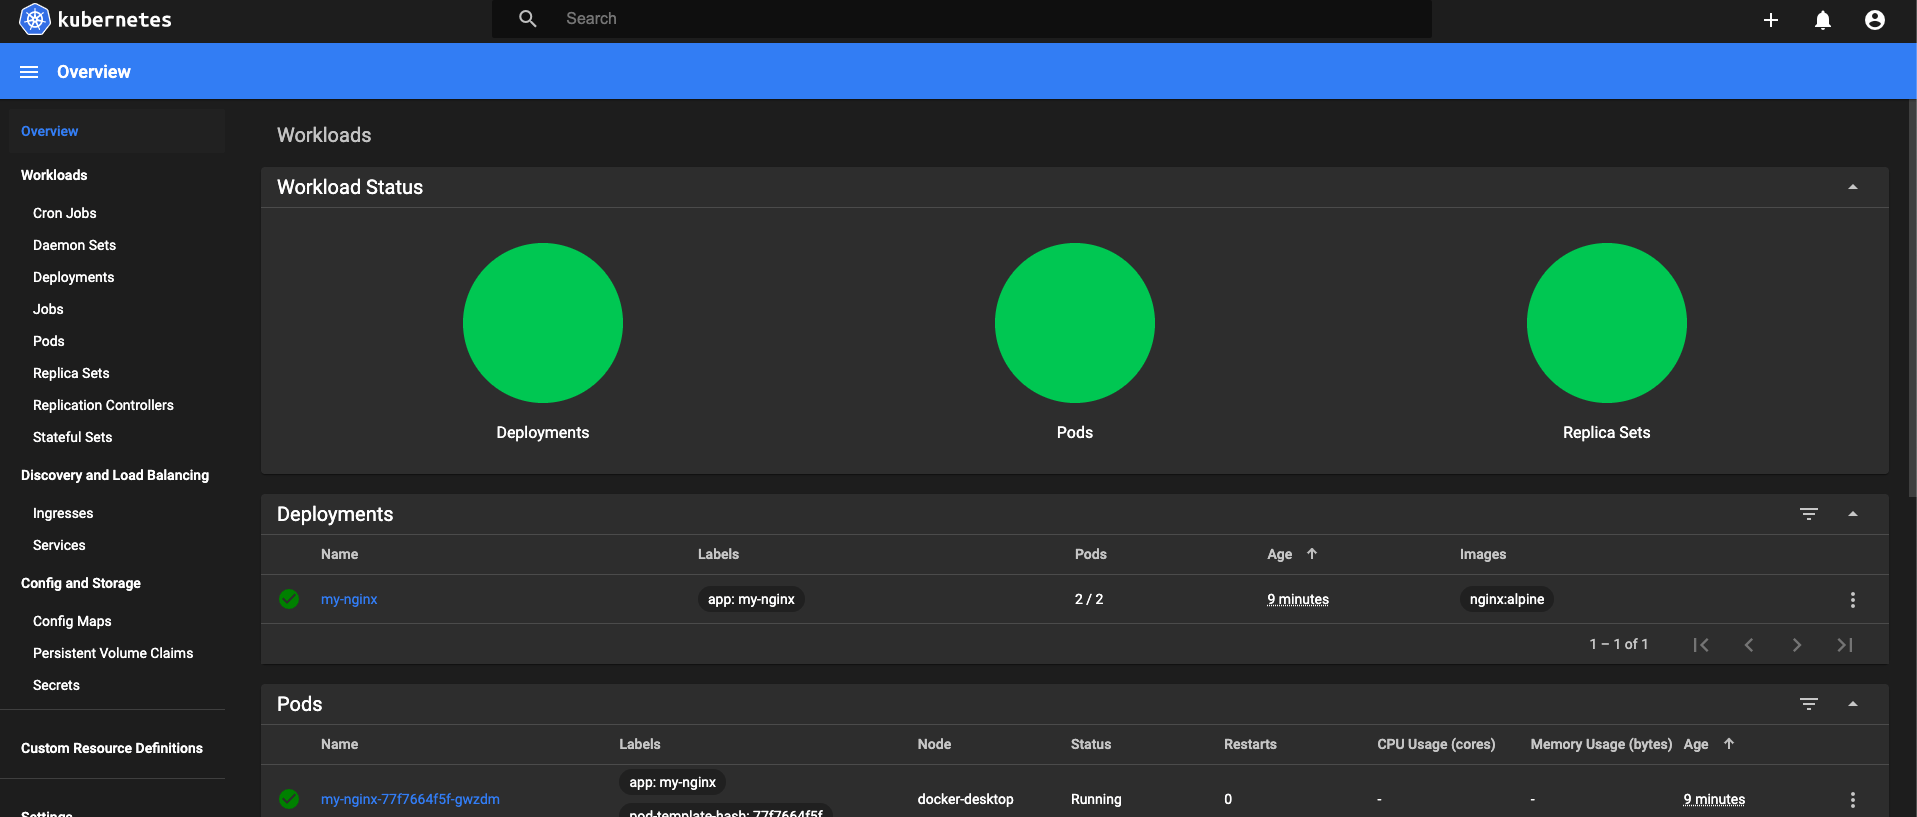This screenshot has width=1917, height=817.
Task: Filter the Deployments table
Action: pyautogui.click(x=1809, y=514)
